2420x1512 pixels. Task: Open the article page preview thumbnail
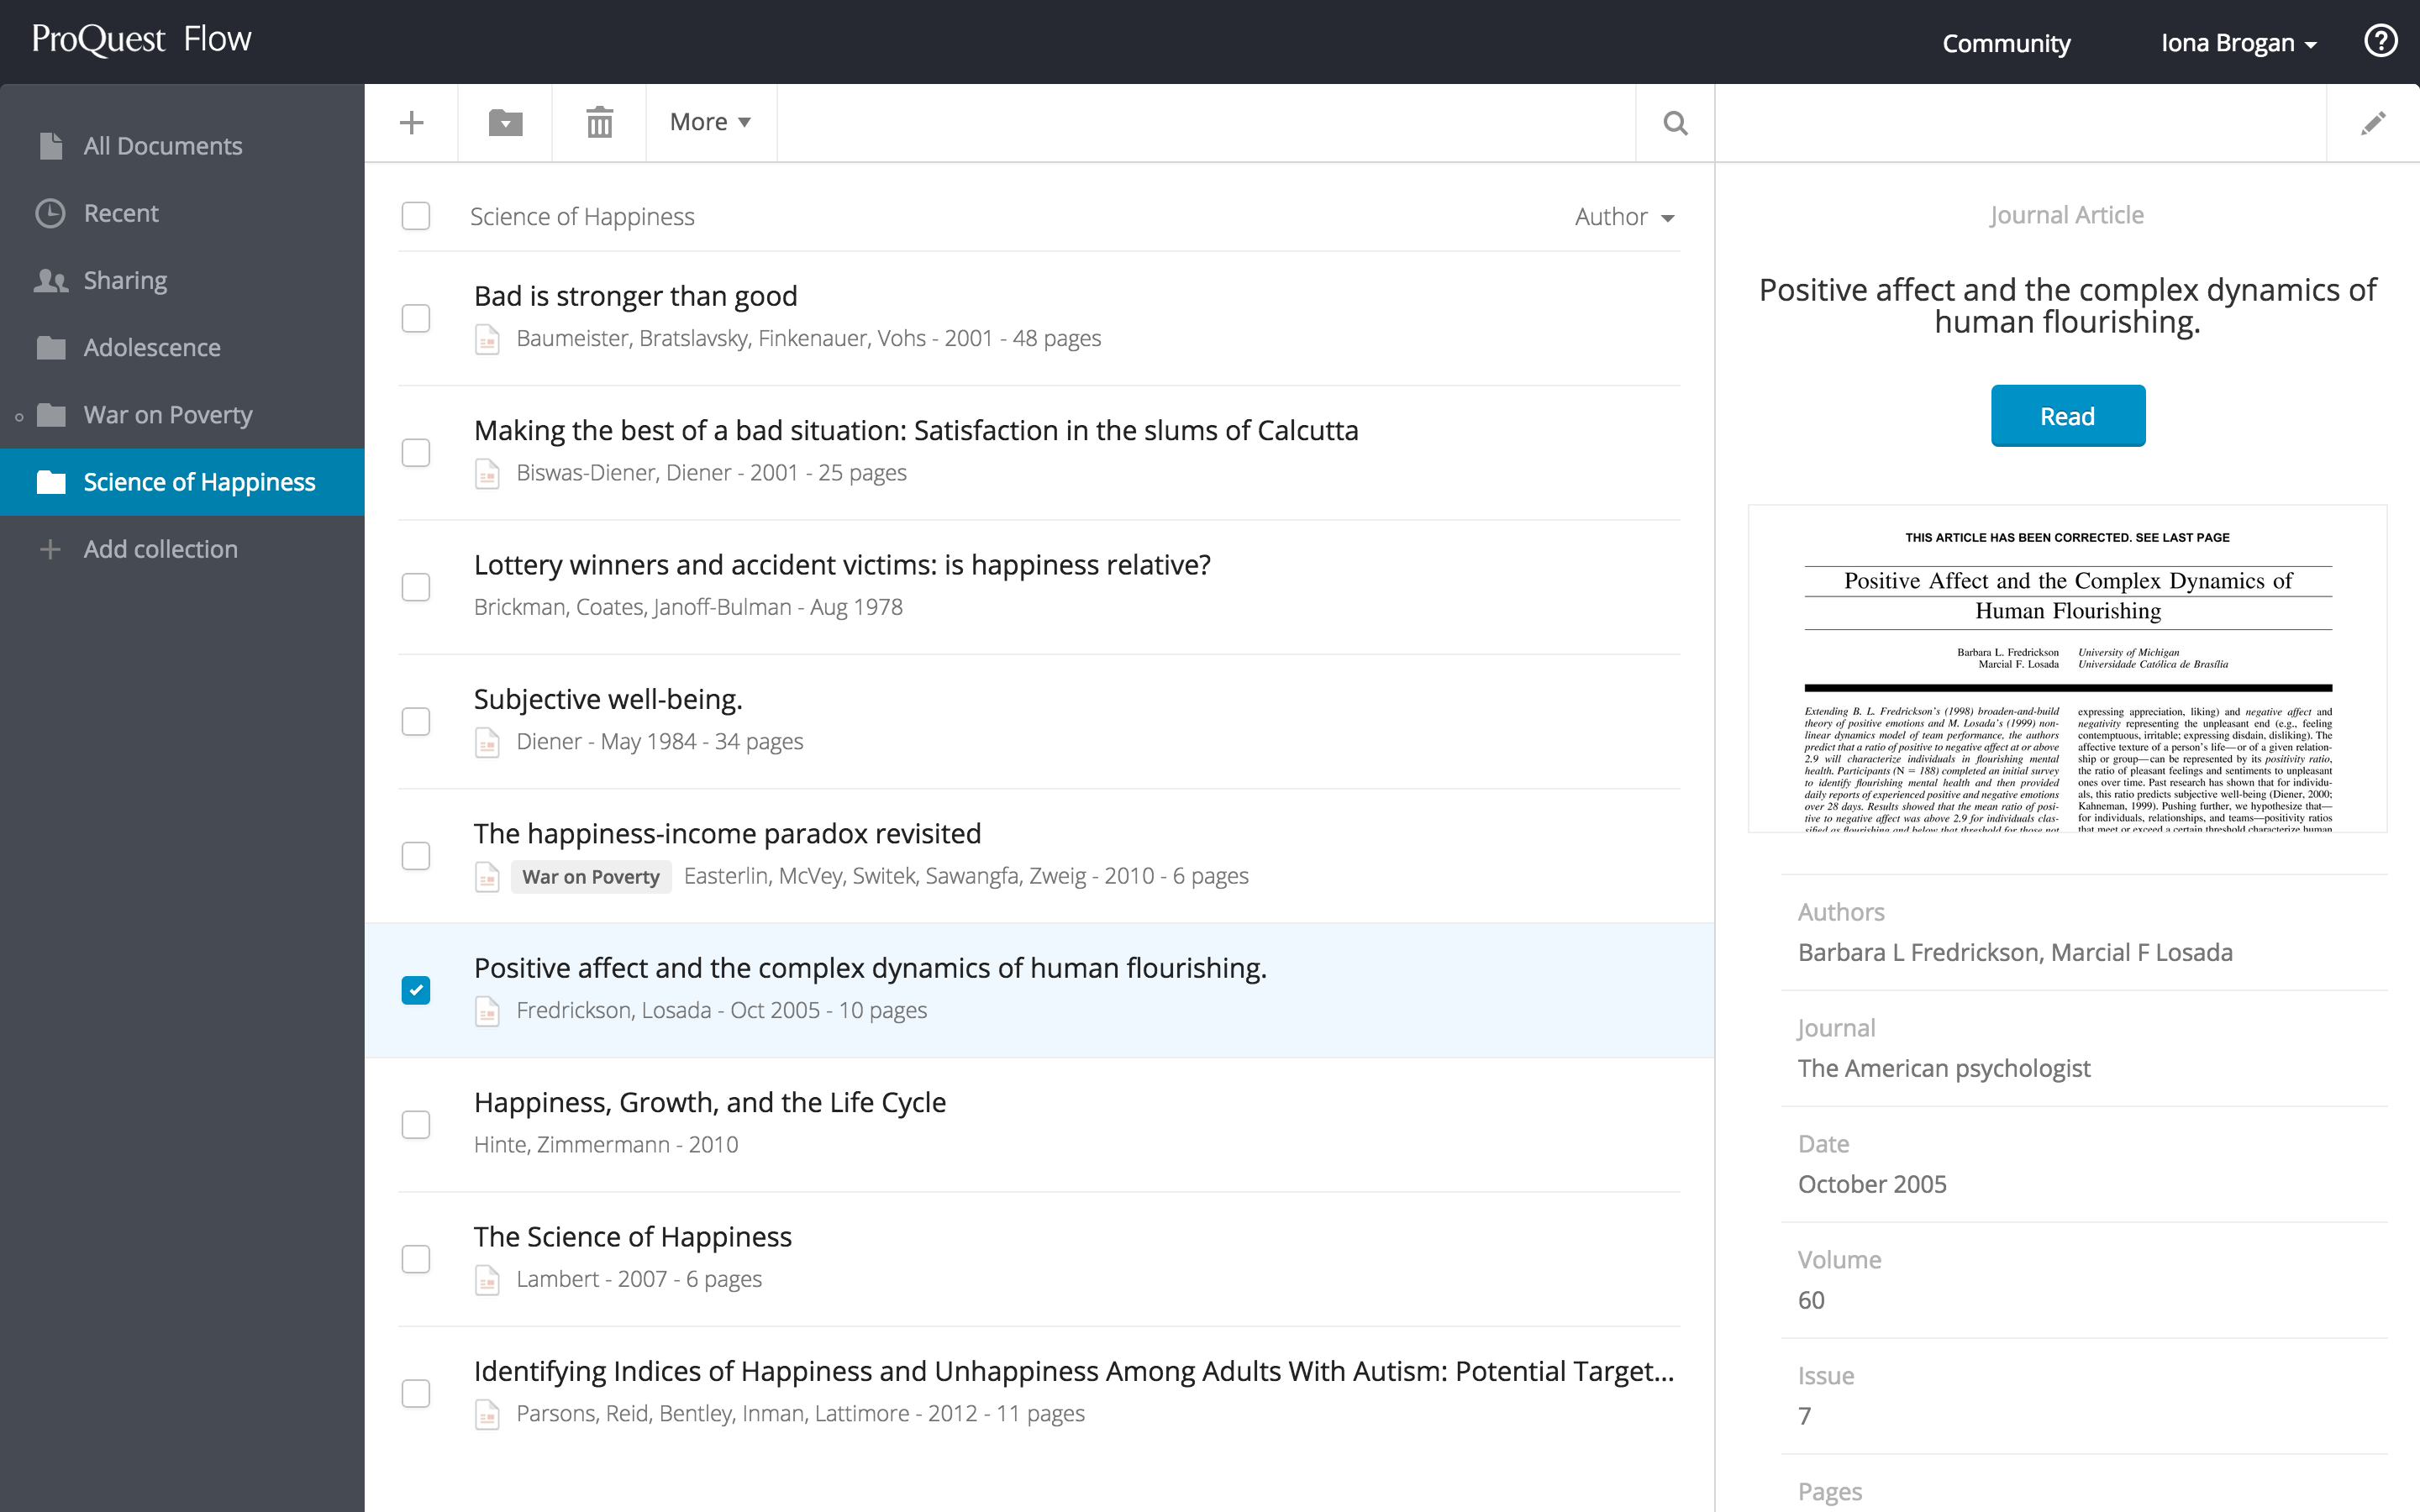(2067, 668)
